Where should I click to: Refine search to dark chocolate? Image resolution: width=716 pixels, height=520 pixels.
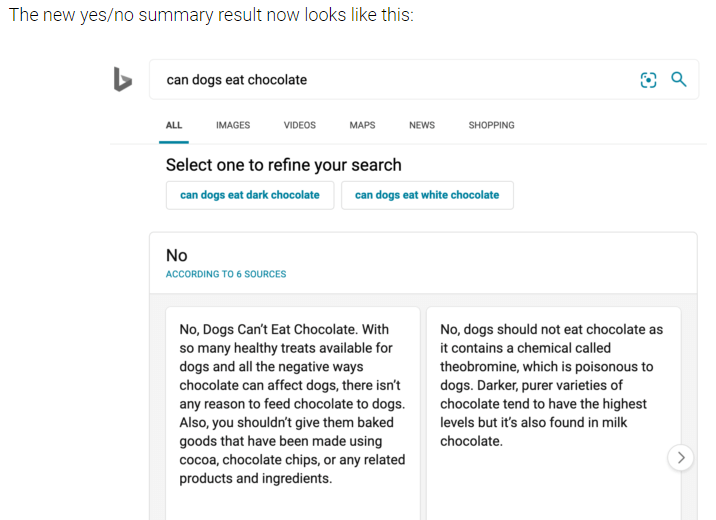click(250, 195)
